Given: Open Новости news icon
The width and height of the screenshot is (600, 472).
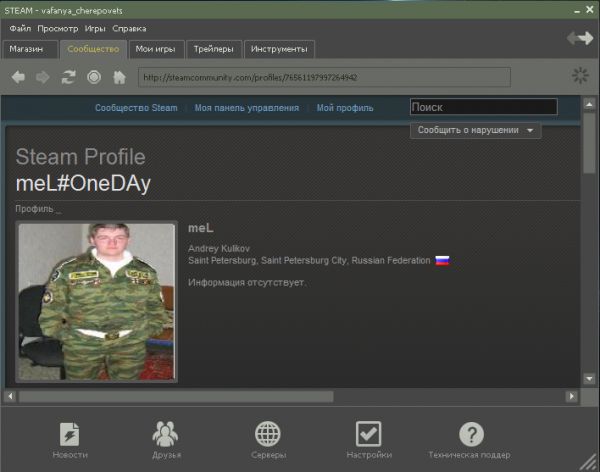Looking at the screenshot, I should 70,434.
